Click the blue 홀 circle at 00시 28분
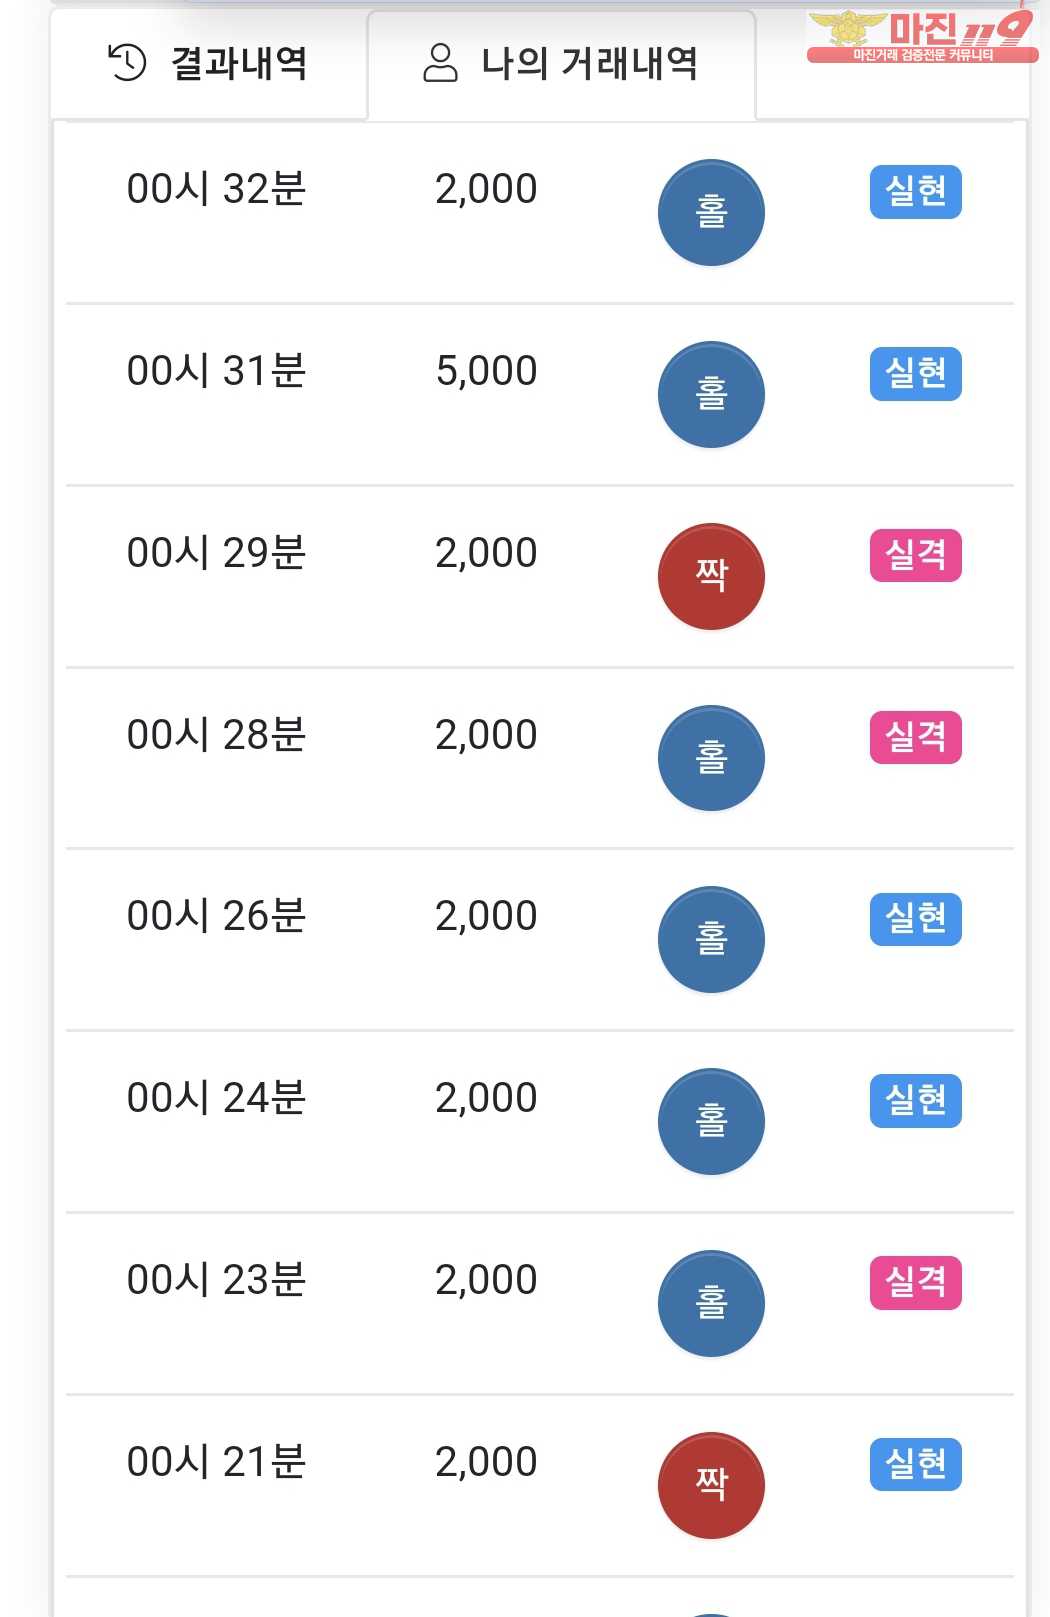The image size is (1050, 1617). [711, 759]
